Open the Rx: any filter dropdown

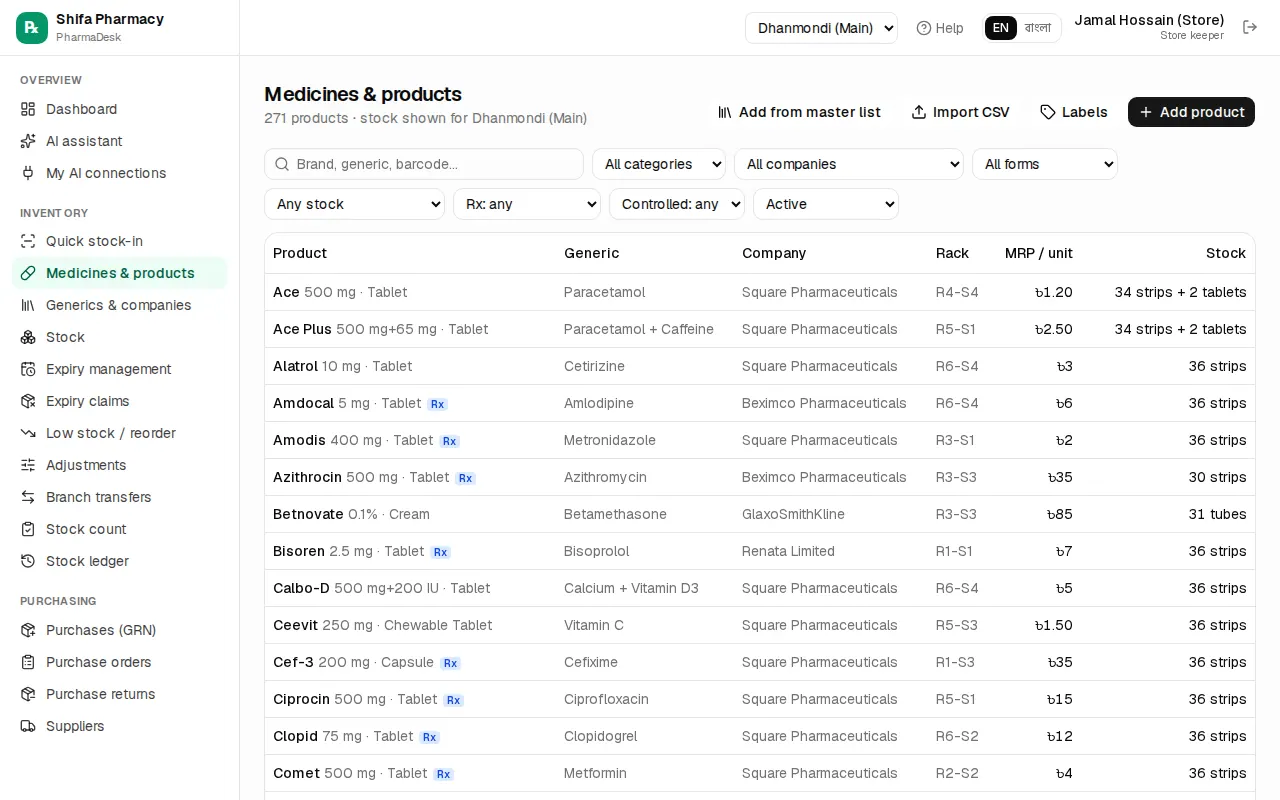527,204
